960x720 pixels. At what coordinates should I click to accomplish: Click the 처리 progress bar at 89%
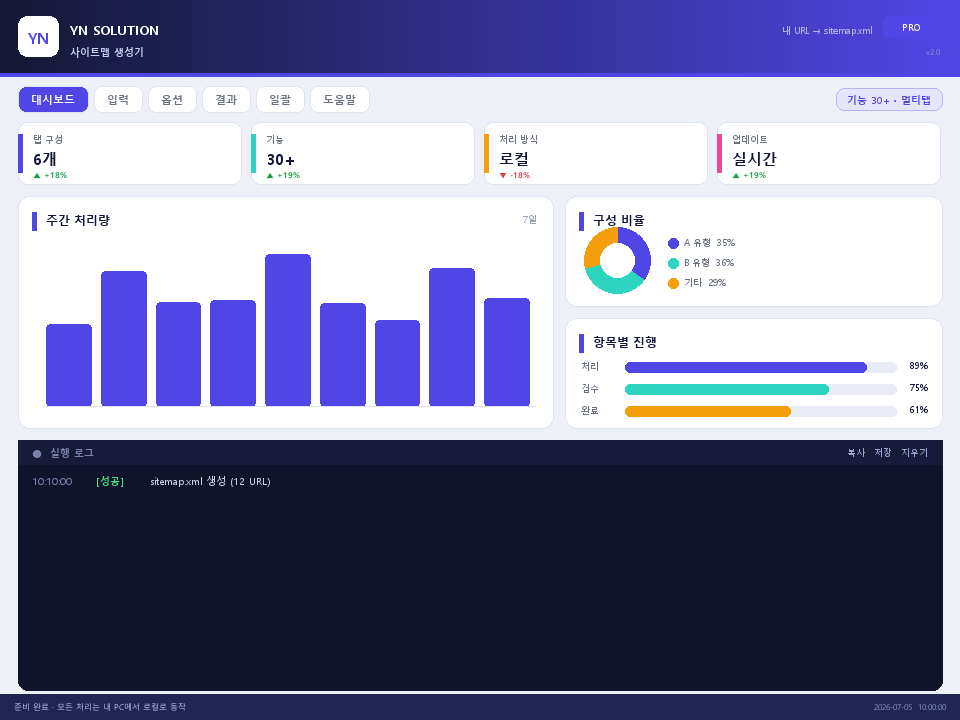click(x=760, y=367)
